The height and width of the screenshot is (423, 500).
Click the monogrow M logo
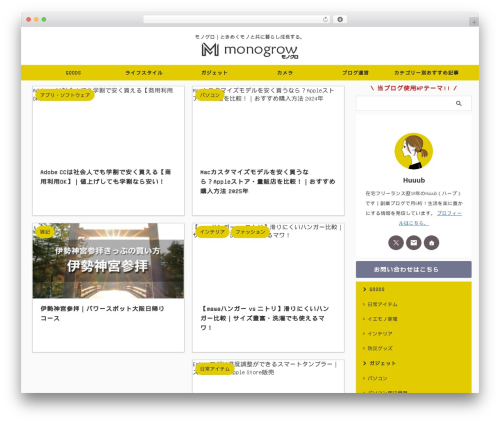point(210,50)
